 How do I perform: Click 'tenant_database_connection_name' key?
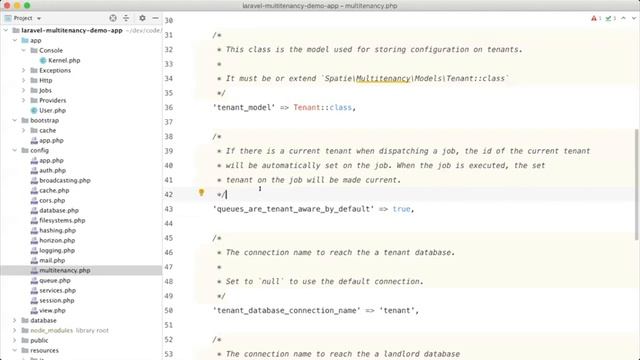pyautogui.click(x=287, y=310)
